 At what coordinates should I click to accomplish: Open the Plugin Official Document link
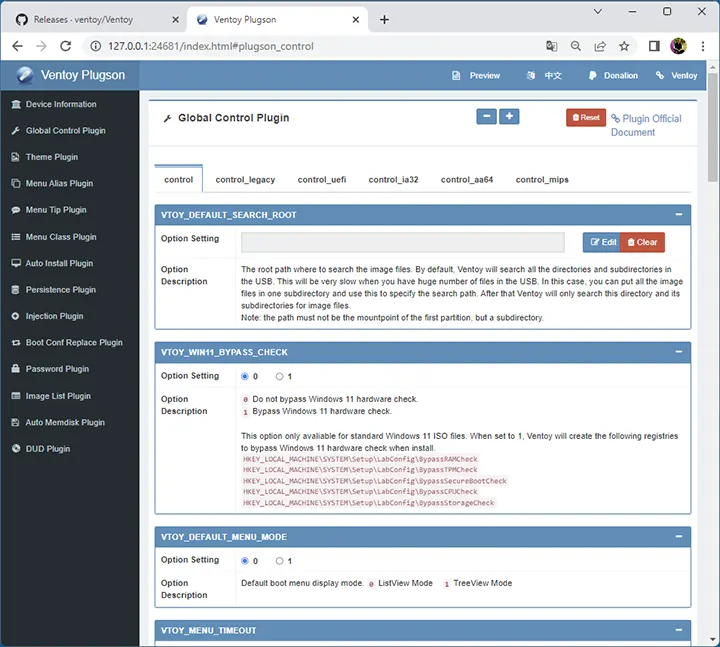(646, 125)
